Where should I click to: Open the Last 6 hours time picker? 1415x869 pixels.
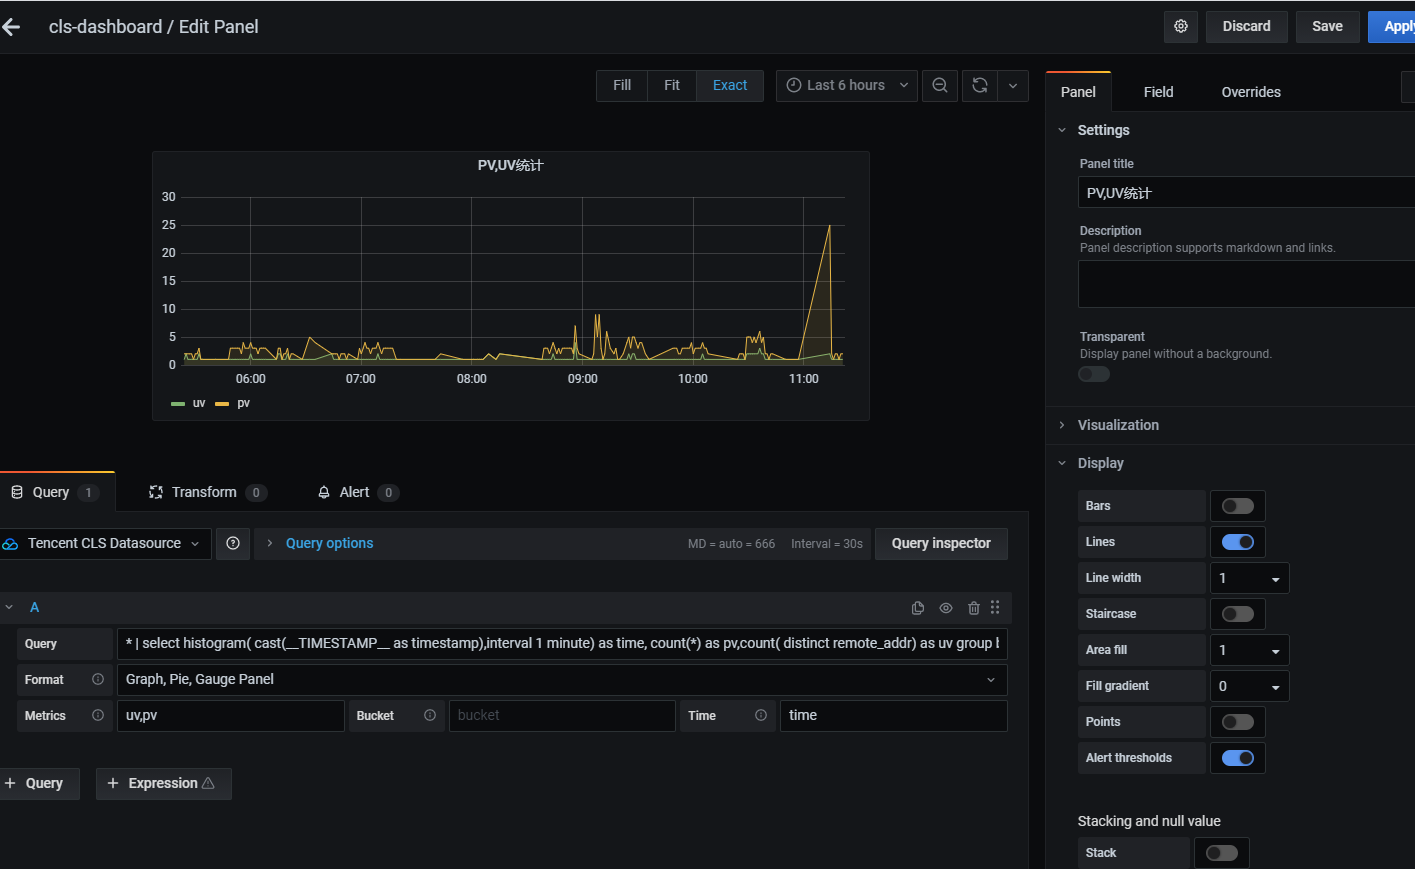(x=847, y=85)
